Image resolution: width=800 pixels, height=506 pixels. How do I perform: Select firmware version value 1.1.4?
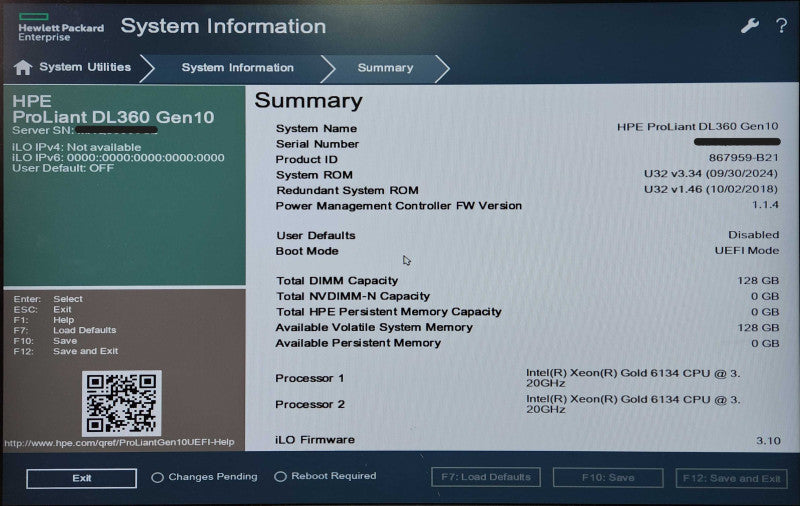click(x=765, y=205)
